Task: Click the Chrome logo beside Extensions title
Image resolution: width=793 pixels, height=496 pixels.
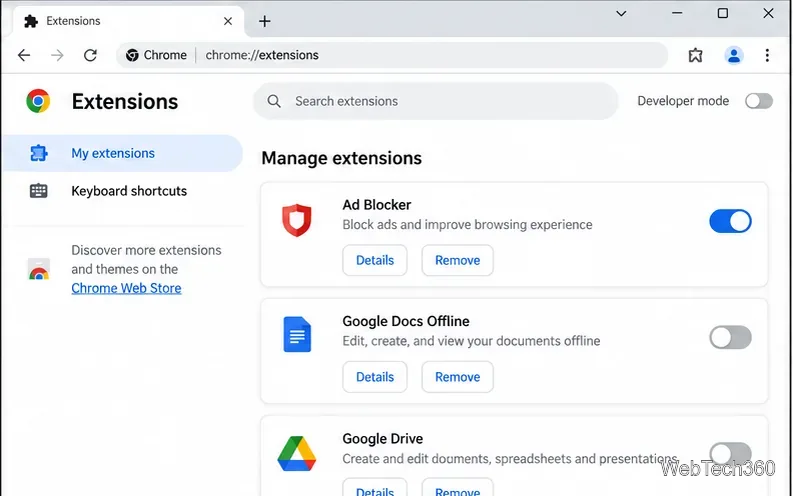Action: (38, 101)
